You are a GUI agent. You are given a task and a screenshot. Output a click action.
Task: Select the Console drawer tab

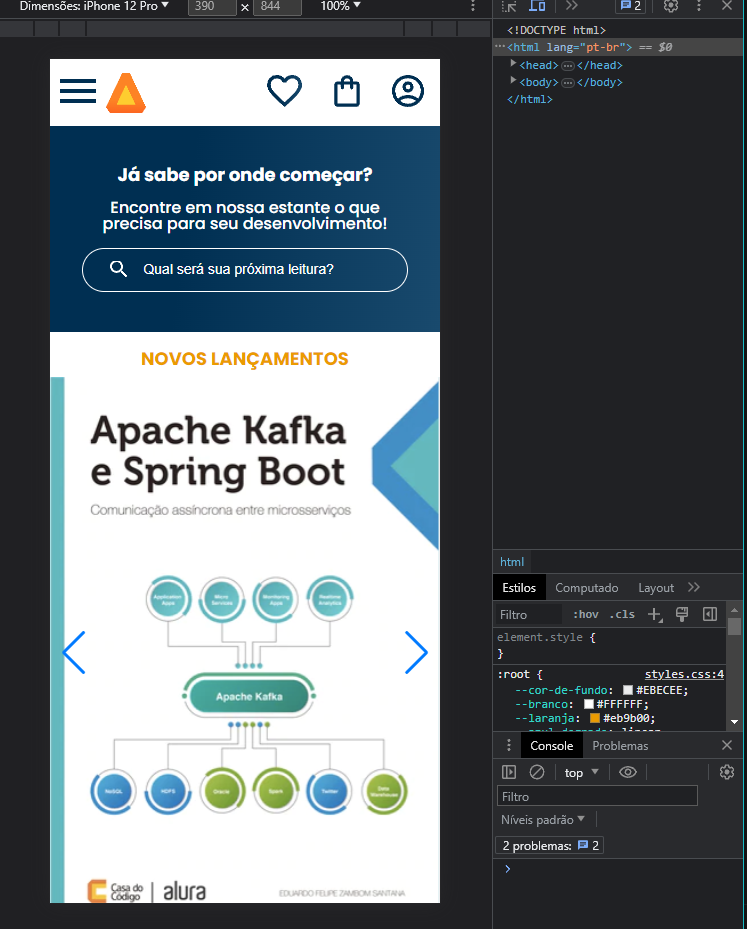tap(552, 746)
